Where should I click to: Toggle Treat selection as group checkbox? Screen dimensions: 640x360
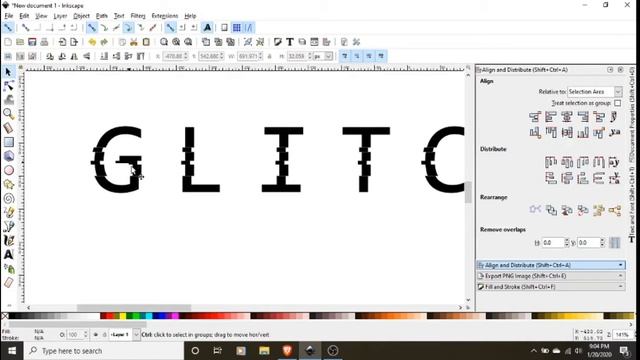tap(618, 103)
